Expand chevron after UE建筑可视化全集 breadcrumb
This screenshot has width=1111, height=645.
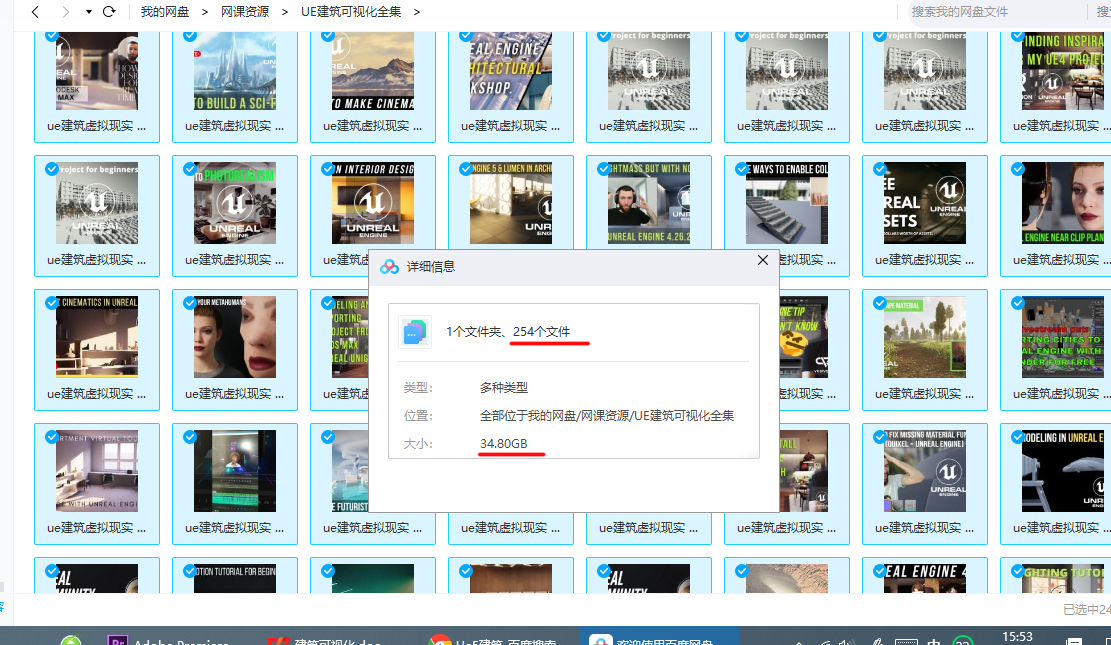click(417, 12)
